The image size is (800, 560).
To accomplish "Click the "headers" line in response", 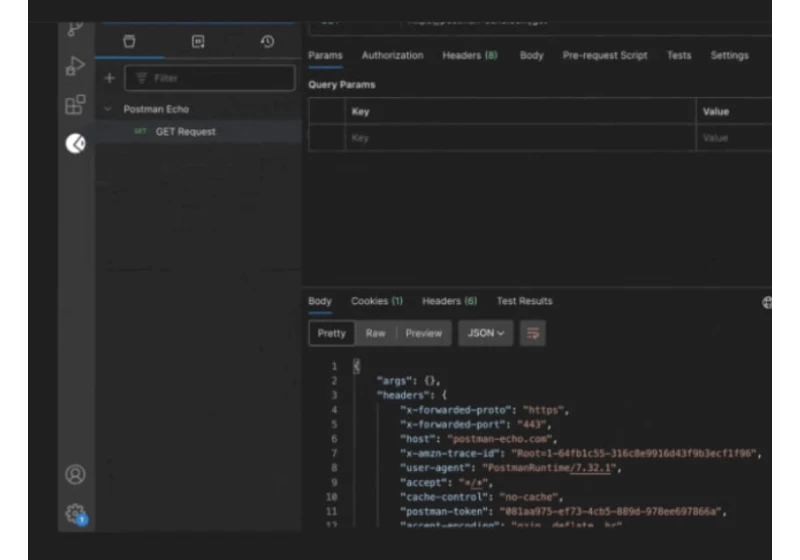I will point(411,395).
